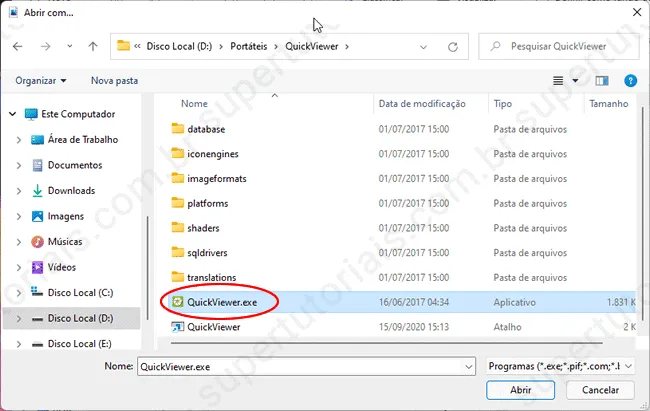Expand the Disco Local (C:) node
This screenshot has width=650, height=411.
click(18, 293)
